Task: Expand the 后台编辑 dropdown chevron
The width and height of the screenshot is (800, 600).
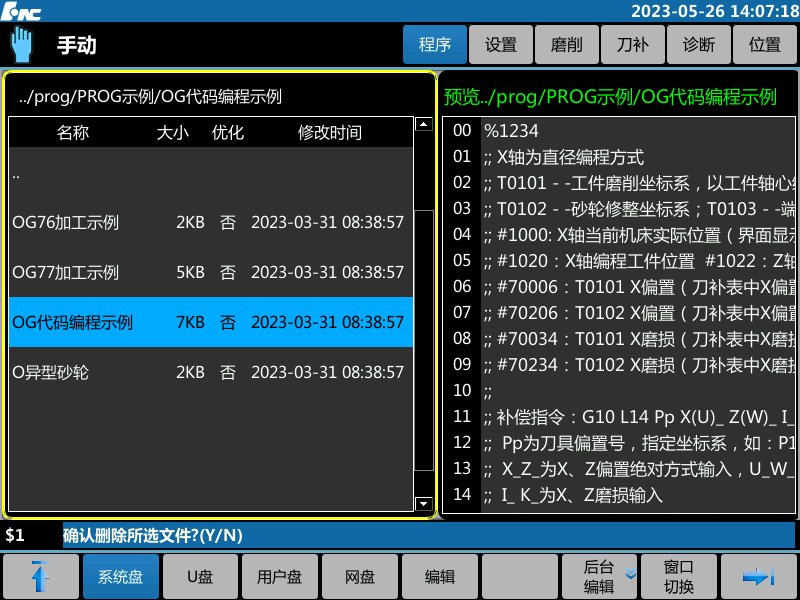Action: pyautogui.click(x=630, y=575)
